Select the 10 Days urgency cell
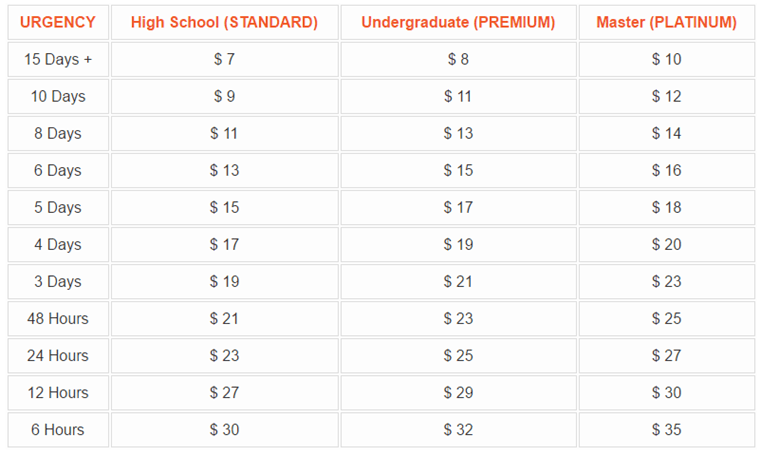Viewport: 761px width, 456px height. coord(58,96)
